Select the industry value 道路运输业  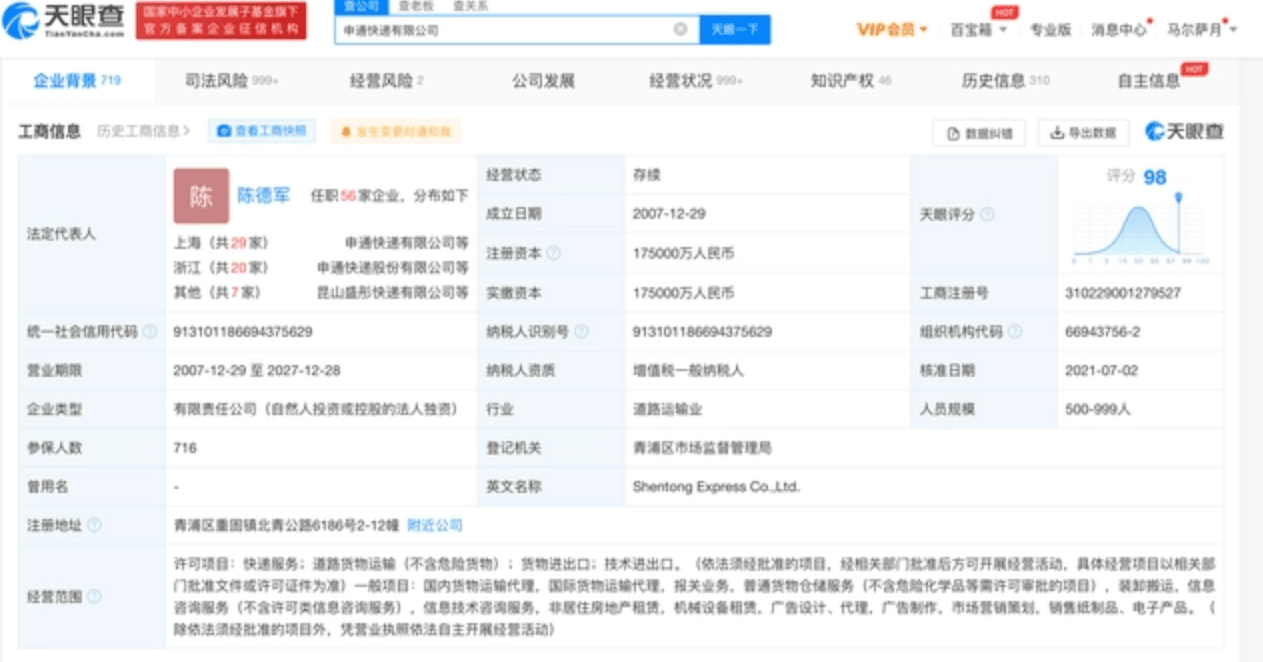[x=667, y=409]
